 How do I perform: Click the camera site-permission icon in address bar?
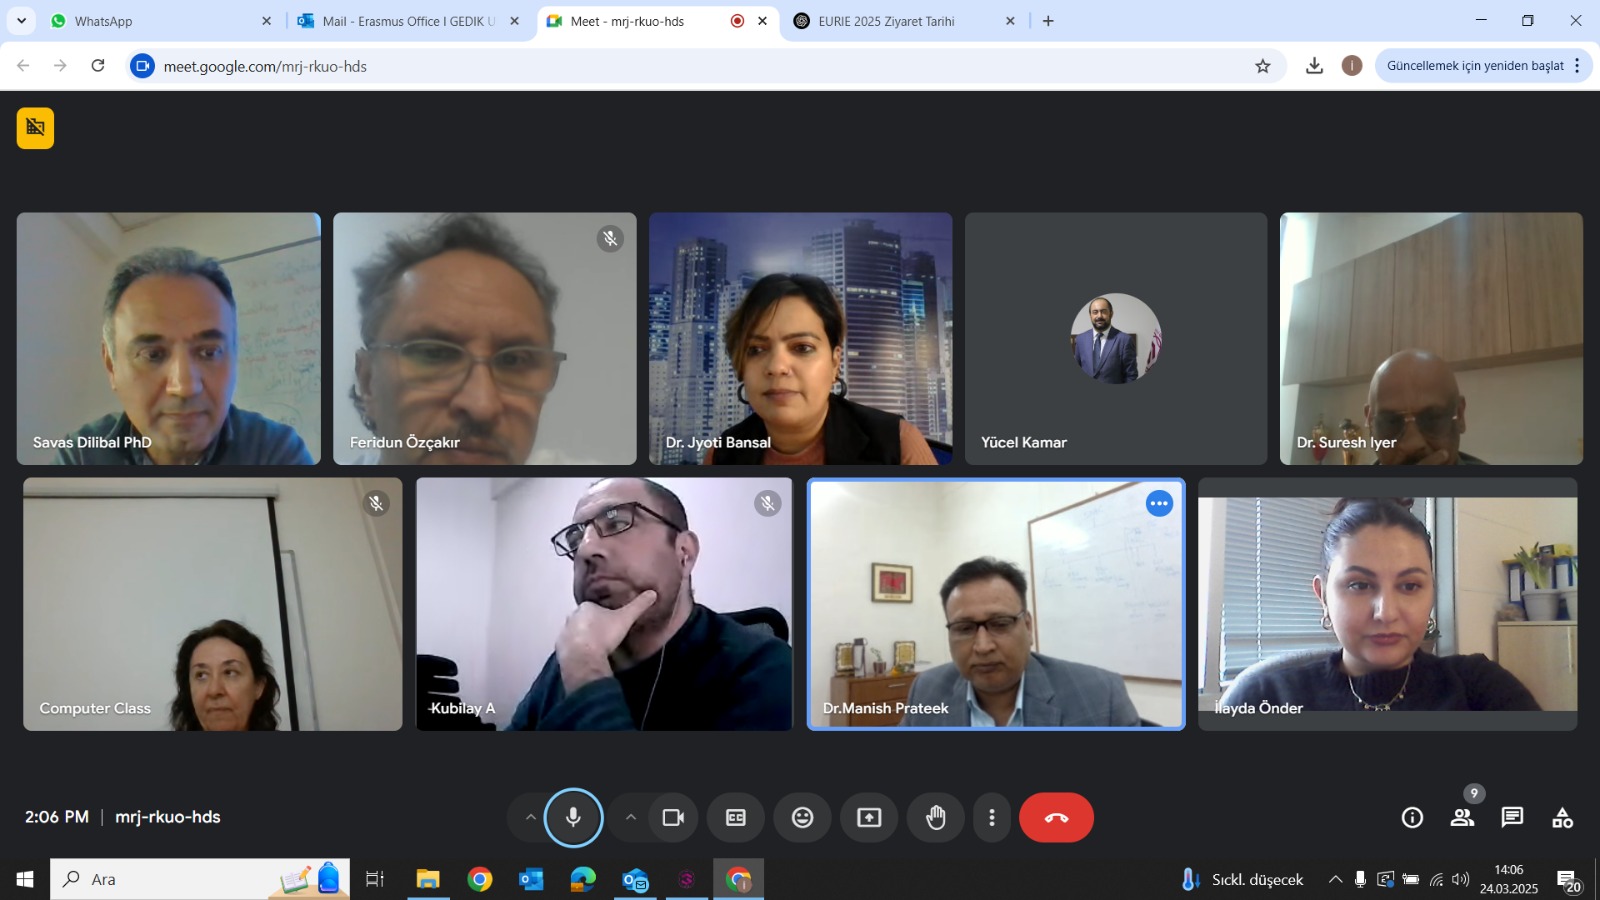point(143,66)
